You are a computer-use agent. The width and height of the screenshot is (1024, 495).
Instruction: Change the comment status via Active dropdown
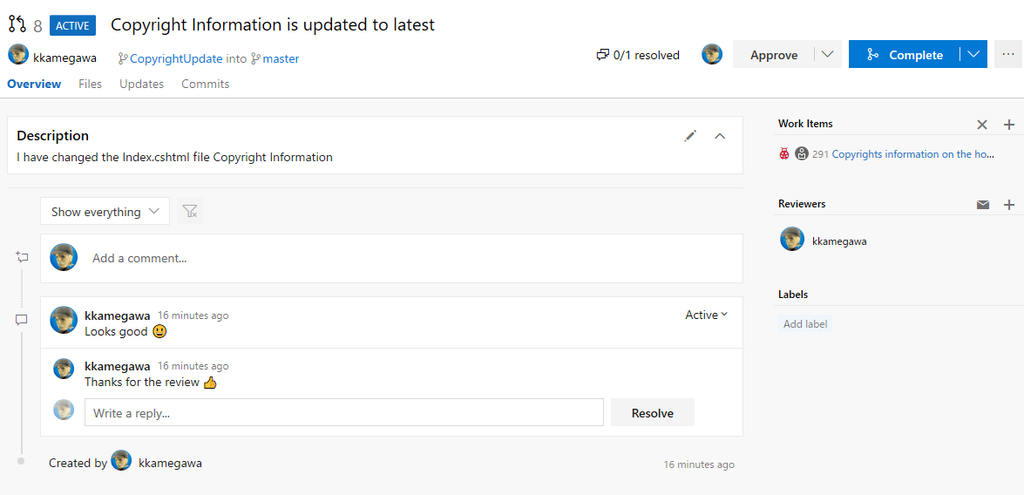(706, 315)
